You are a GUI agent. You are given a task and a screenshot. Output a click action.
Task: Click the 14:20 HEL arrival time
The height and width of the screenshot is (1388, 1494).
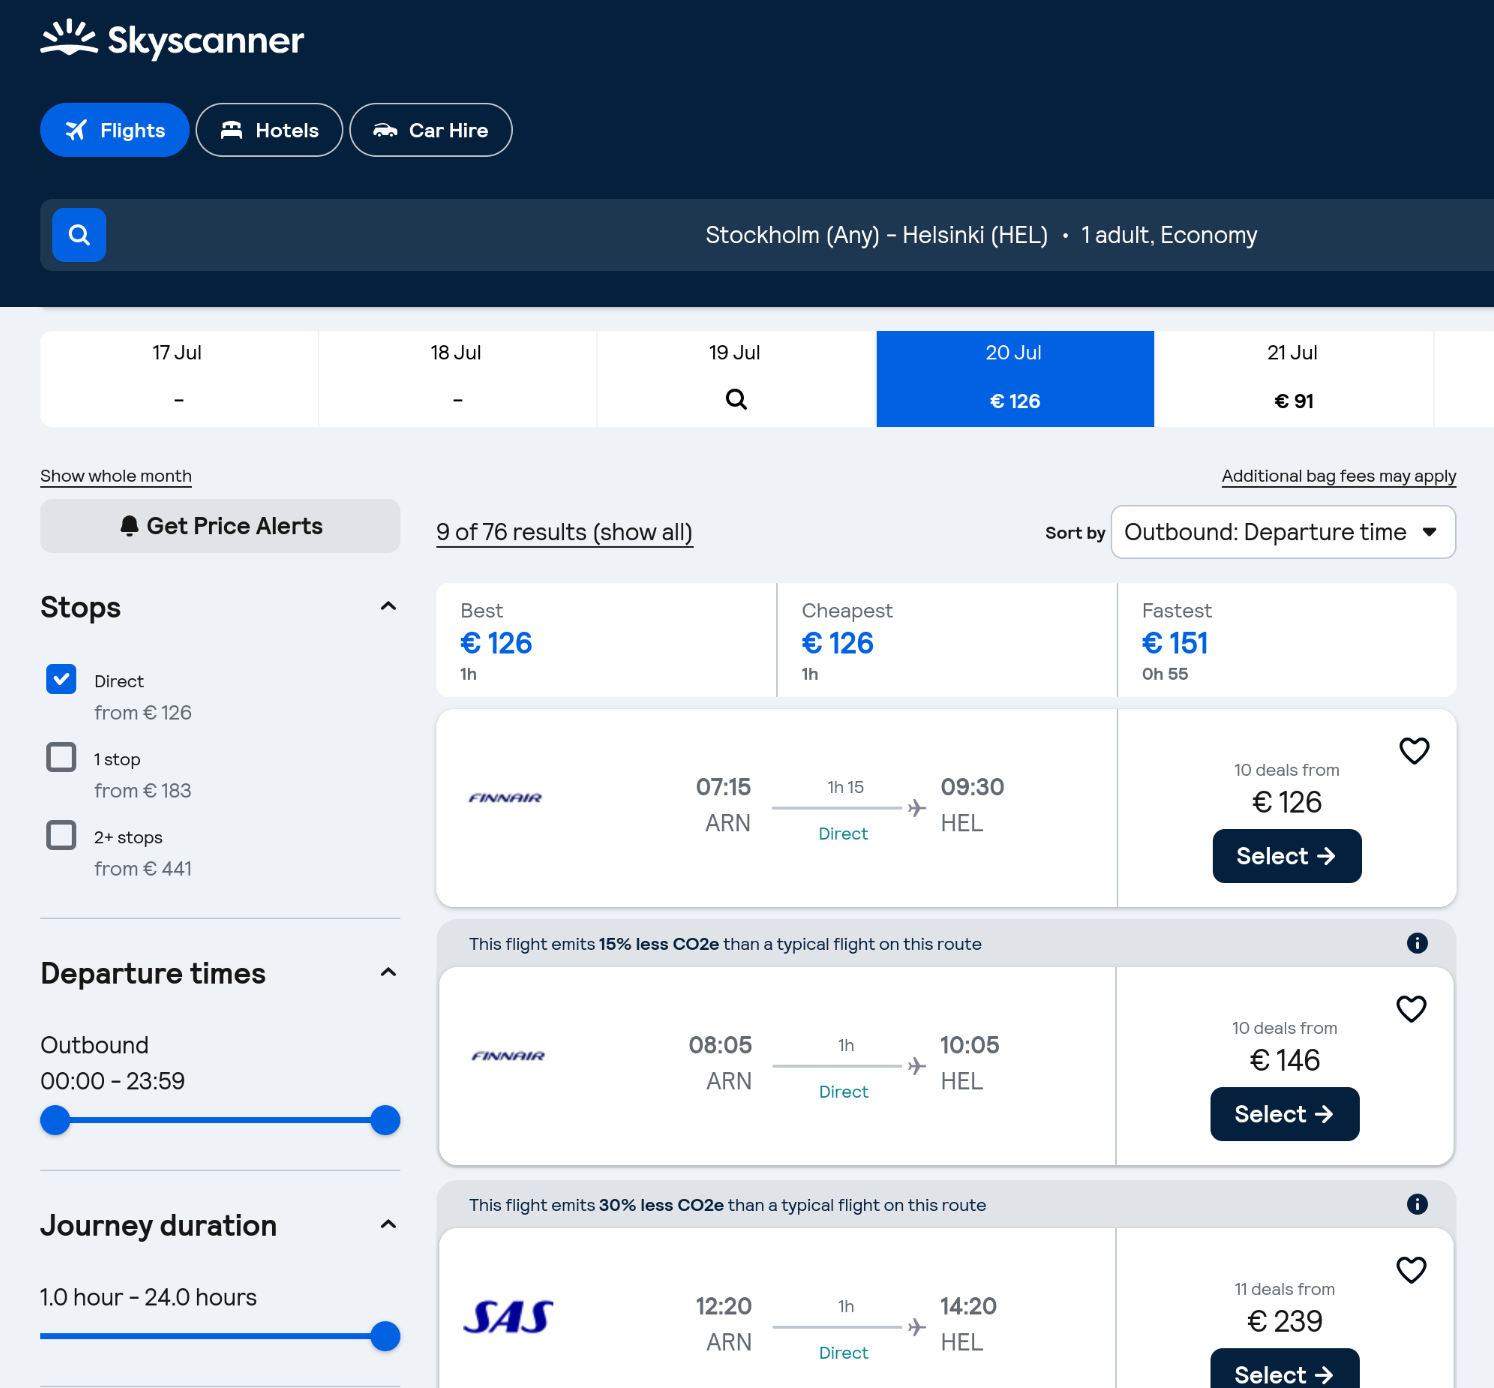(968, 1306)
